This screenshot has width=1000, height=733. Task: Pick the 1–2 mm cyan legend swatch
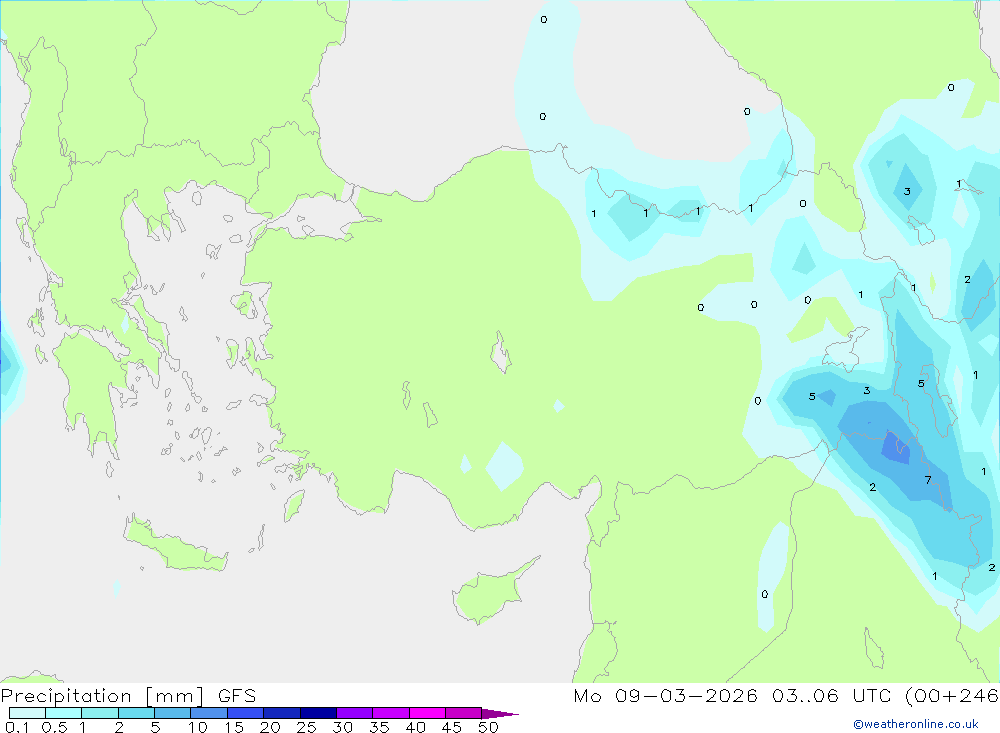(x=99, y=713)
